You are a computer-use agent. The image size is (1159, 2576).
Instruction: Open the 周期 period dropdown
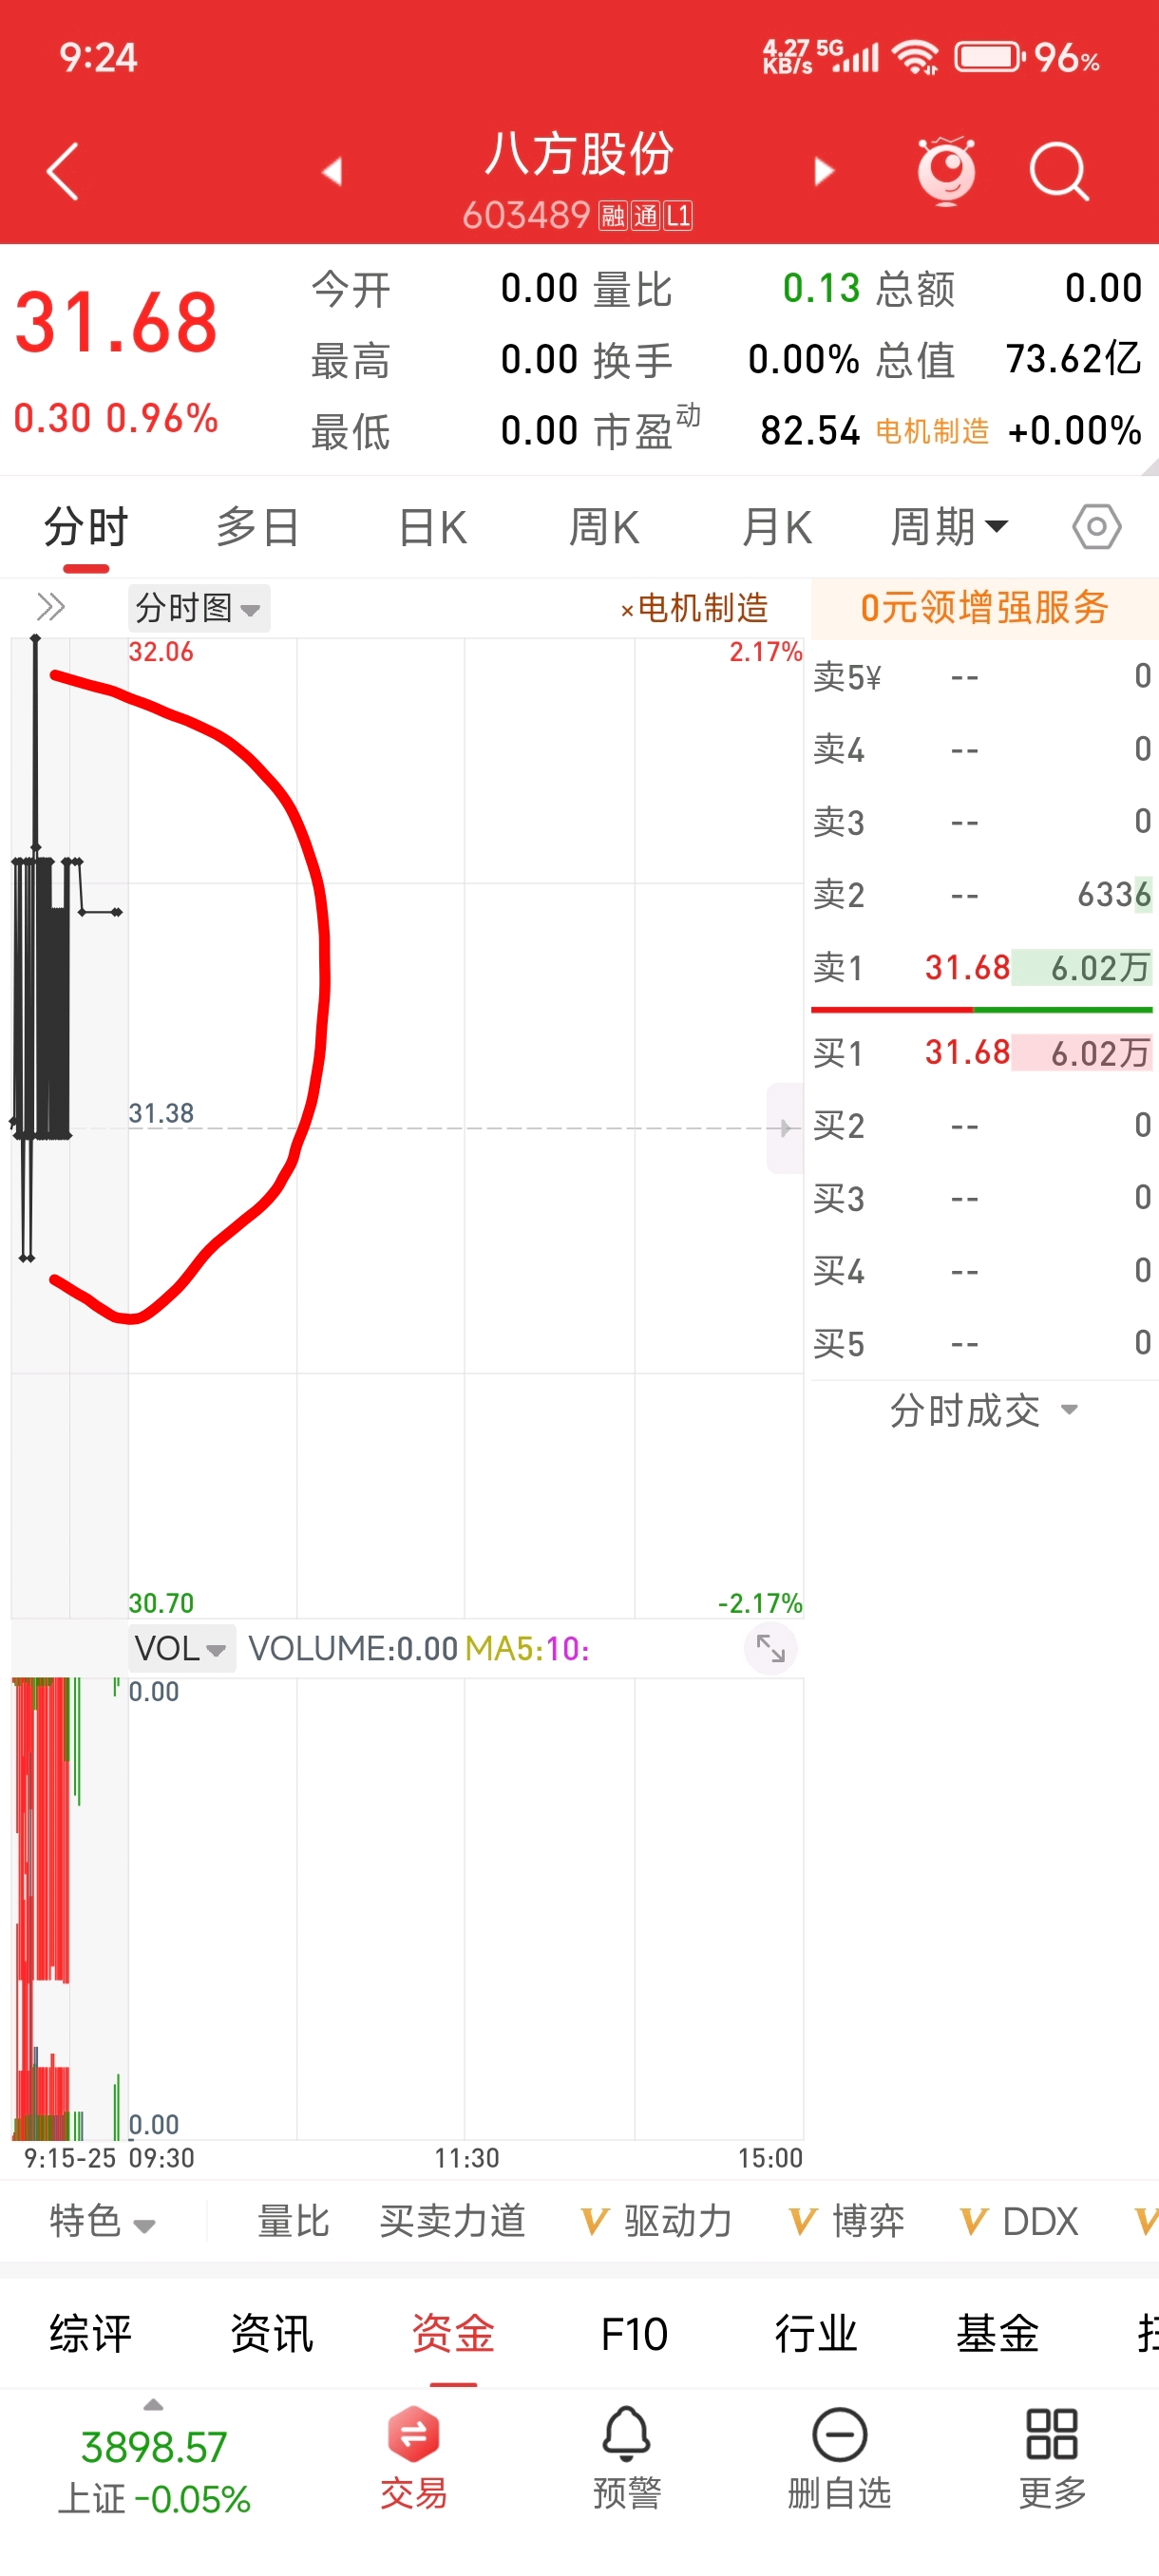pos(949,526)
